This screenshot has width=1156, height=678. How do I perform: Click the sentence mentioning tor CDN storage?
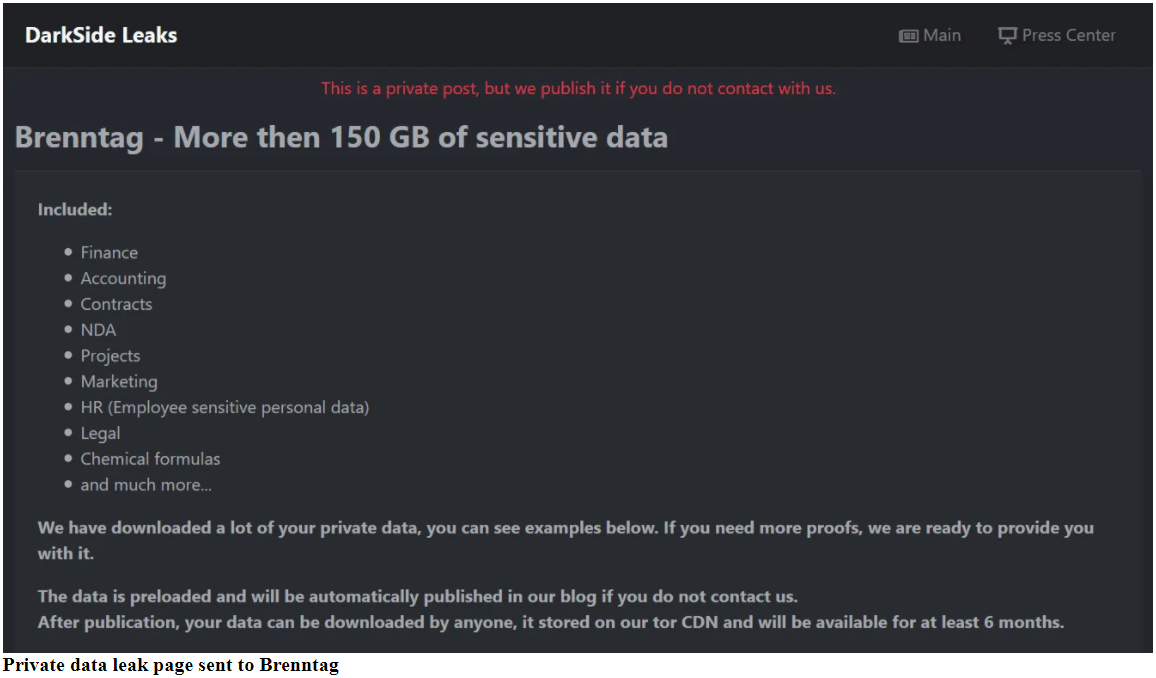pos(550,622)
